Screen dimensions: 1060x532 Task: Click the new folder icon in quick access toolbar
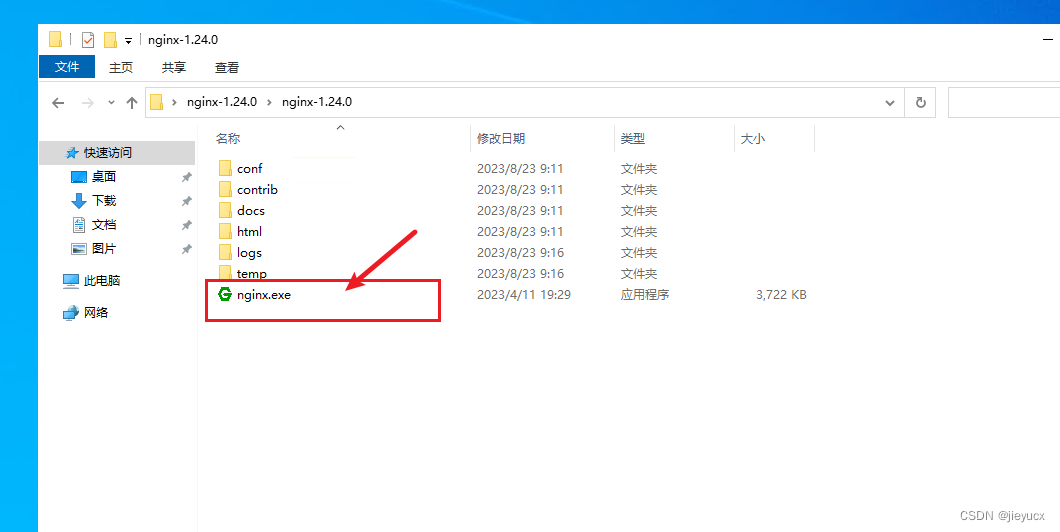click(x=111, y=40)
